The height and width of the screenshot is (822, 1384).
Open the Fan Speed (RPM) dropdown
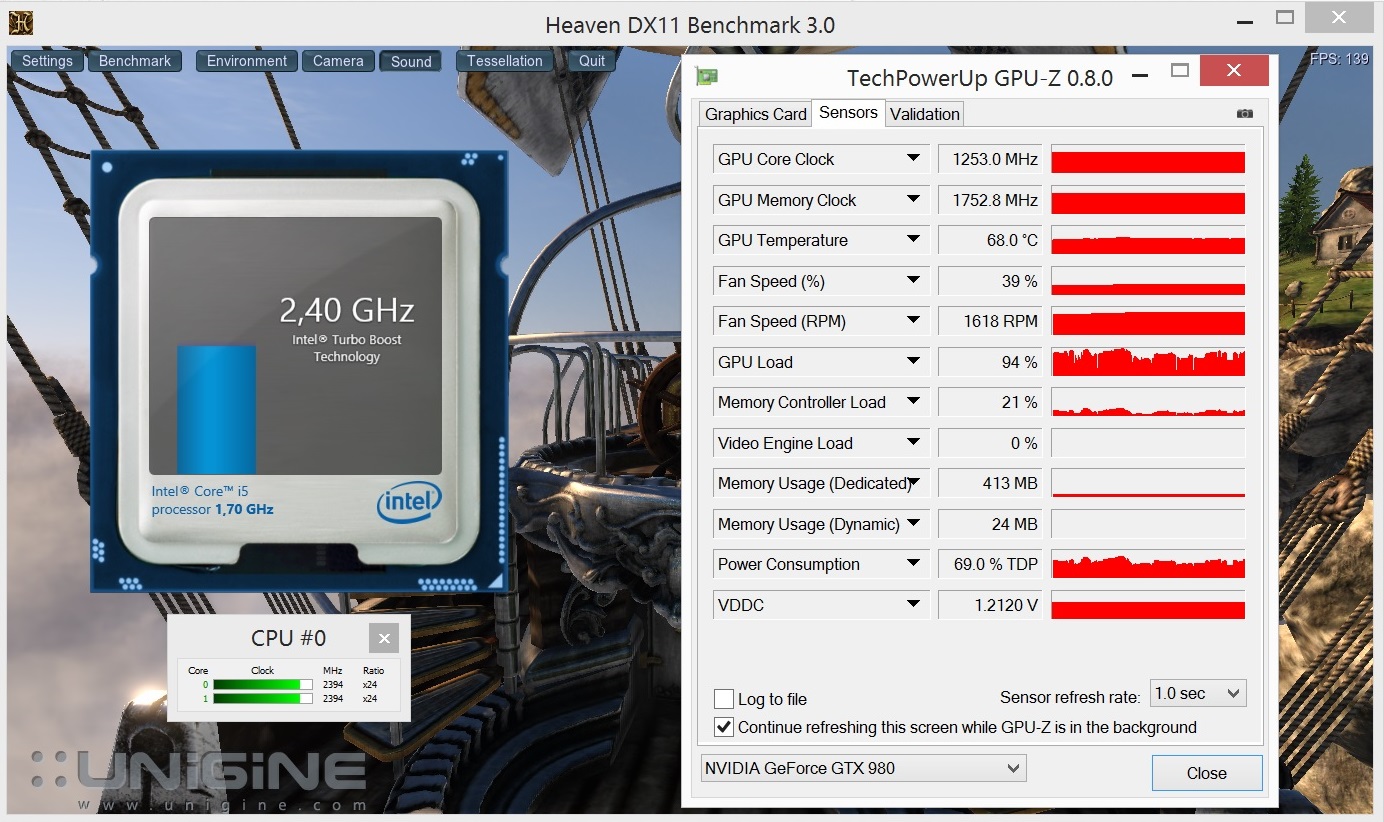[x=913, y=321]
